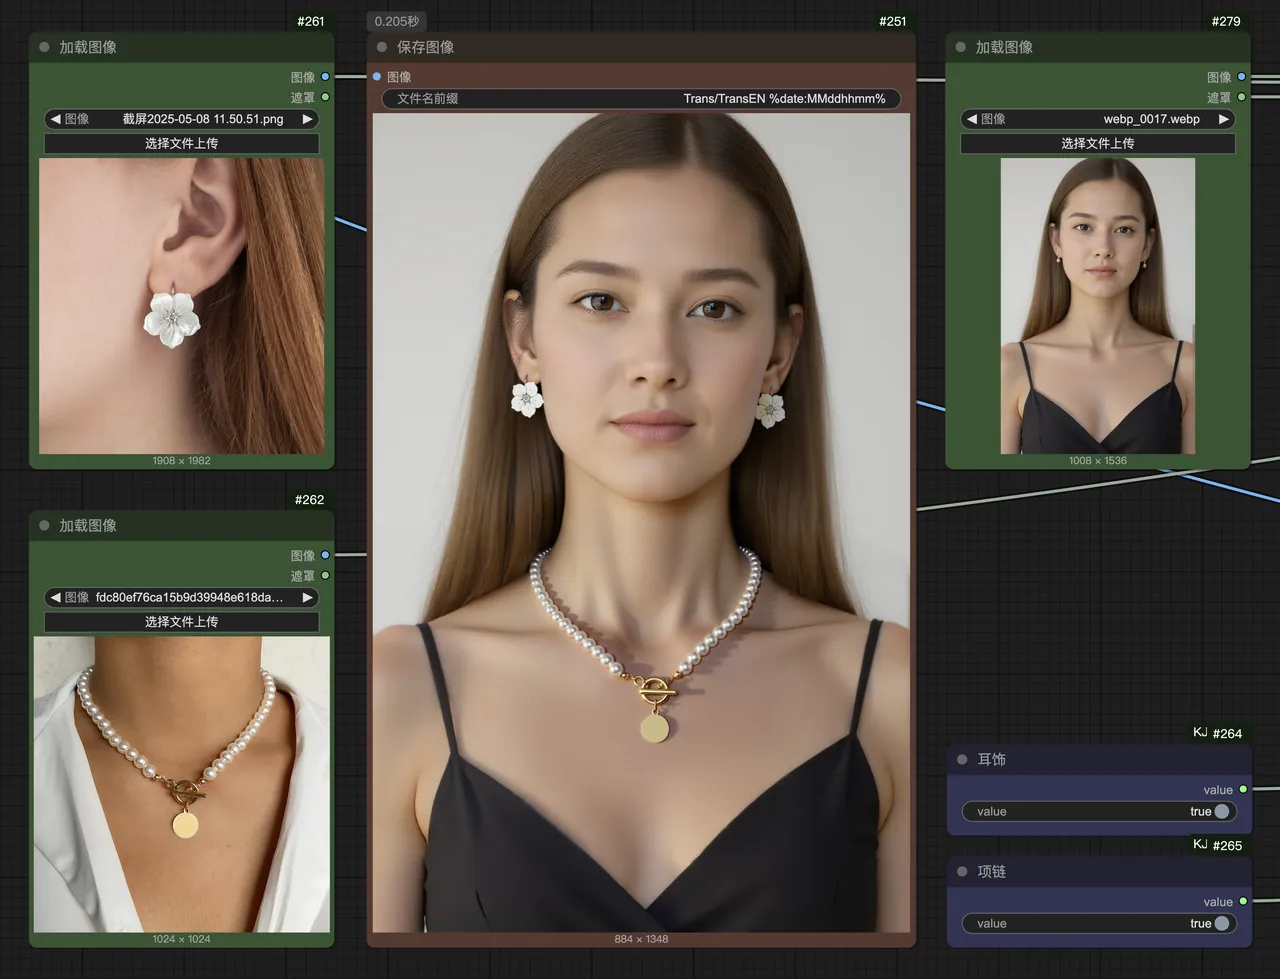The image size is (1280, 979).
Task: Click the 遮罩 output port on node #261
Action: pos(325,97)
